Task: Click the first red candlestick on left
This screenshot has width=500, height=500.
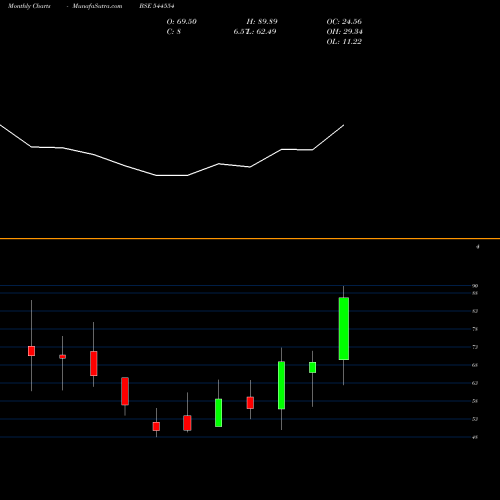Action: pyautogui.click(x=31, y=351)
